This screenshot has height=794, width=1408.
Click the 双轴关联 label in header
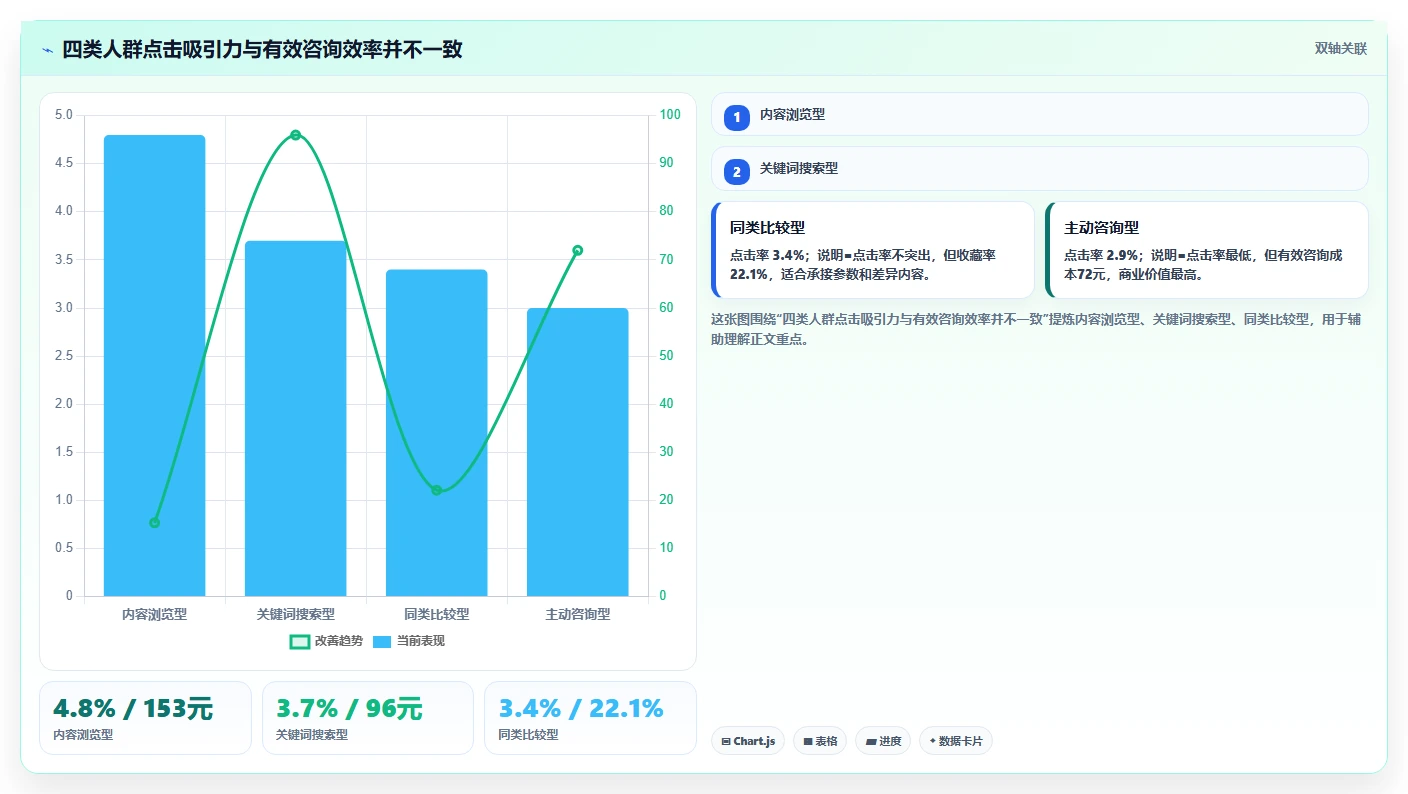tap(1340, 49)
